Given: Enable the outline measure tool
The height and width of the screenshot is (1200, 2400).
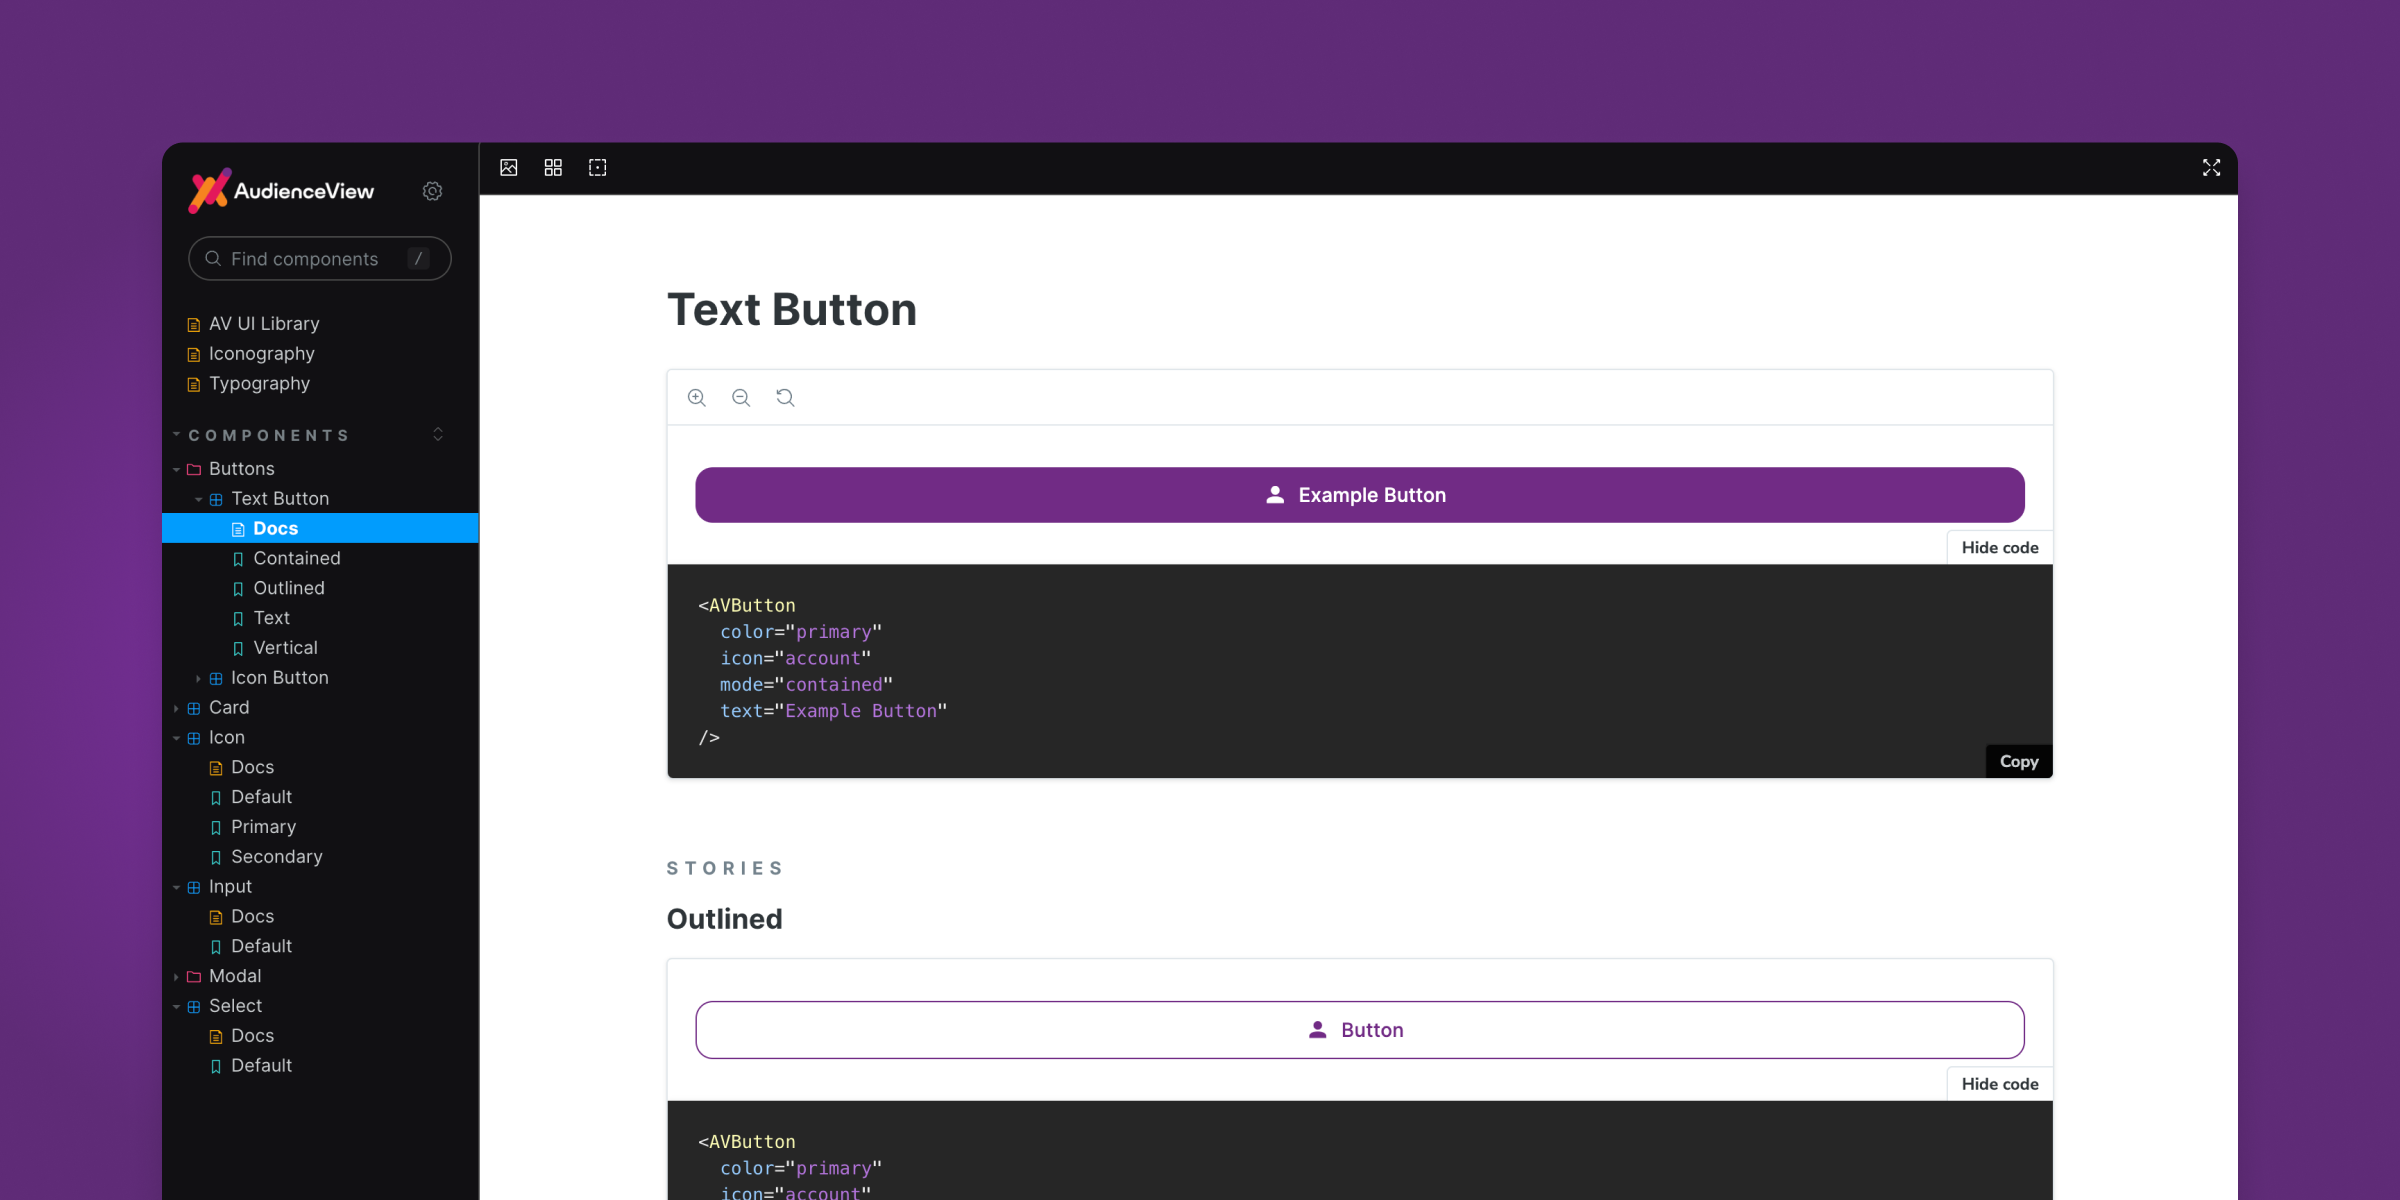Looking at the screenshot, I should point(597,167).
